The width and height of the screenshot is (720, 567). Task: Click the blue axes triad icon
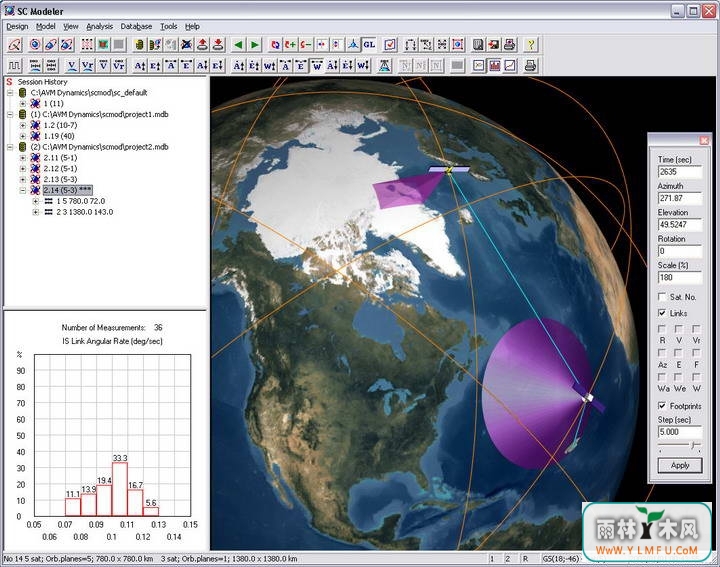point(353,45)
